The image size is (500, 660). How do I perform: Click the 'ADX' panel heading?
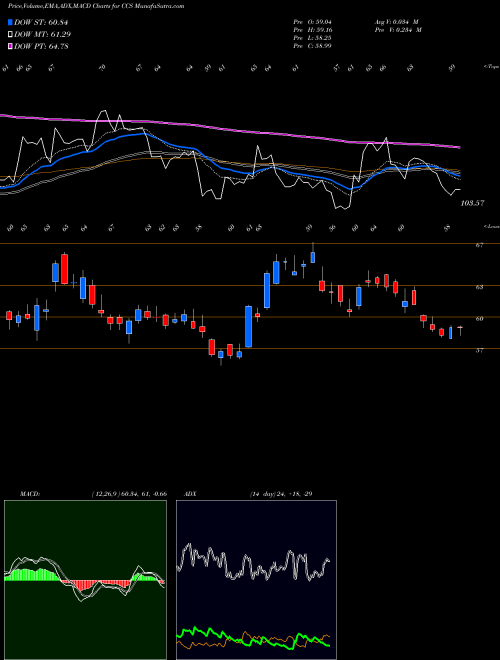(190, 494)
